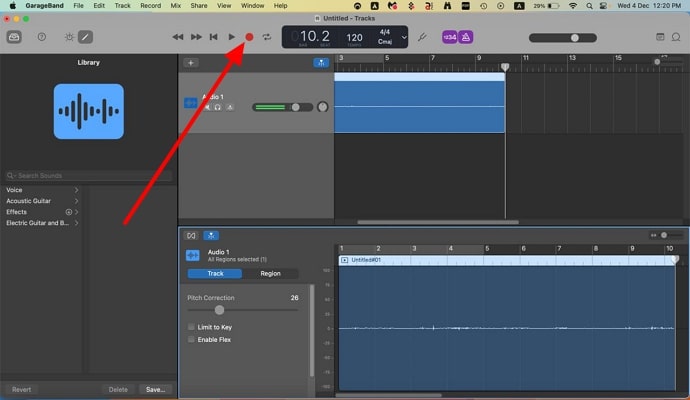This screenshot has height=400, width=690.
Task: Click the Rewind button
Action: pos(178,37)
